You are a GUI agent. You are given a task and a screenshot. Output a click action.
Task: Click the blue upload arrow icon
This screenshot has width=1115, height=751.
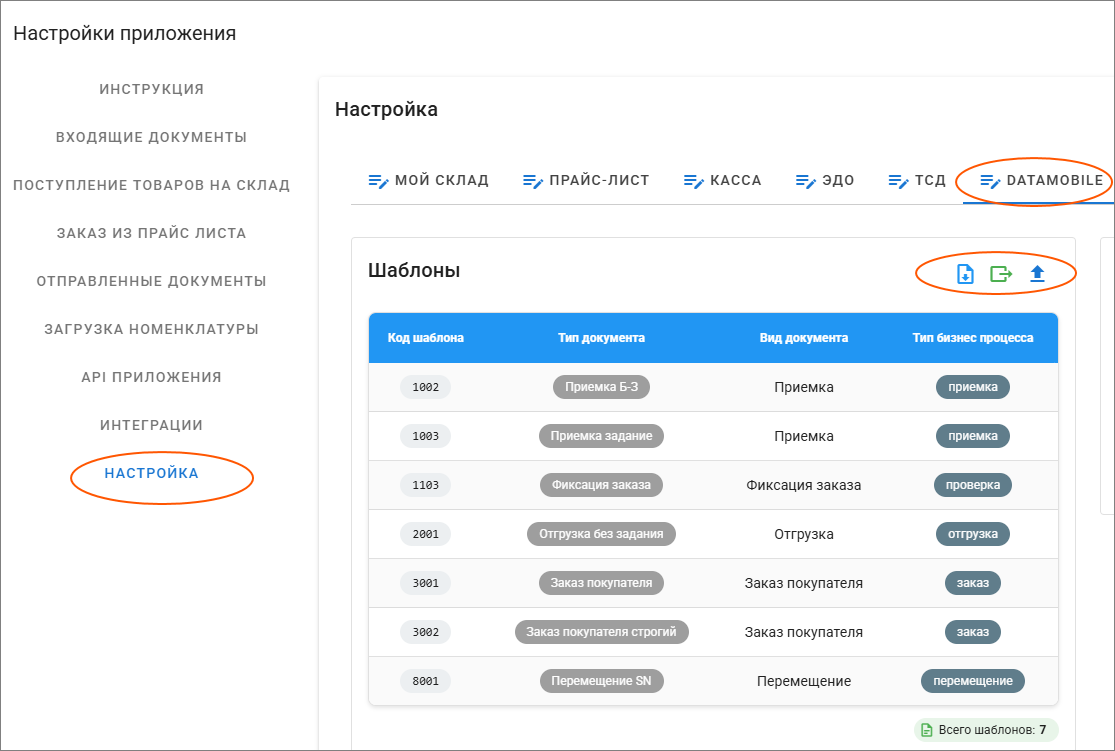click(x=1037, y=273)
